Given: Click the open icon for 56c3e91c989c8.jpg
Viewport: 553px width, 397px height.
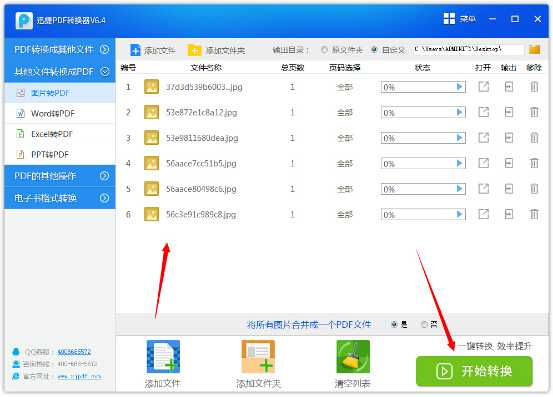Looking at the screenshot, I should tap(484, 214).
